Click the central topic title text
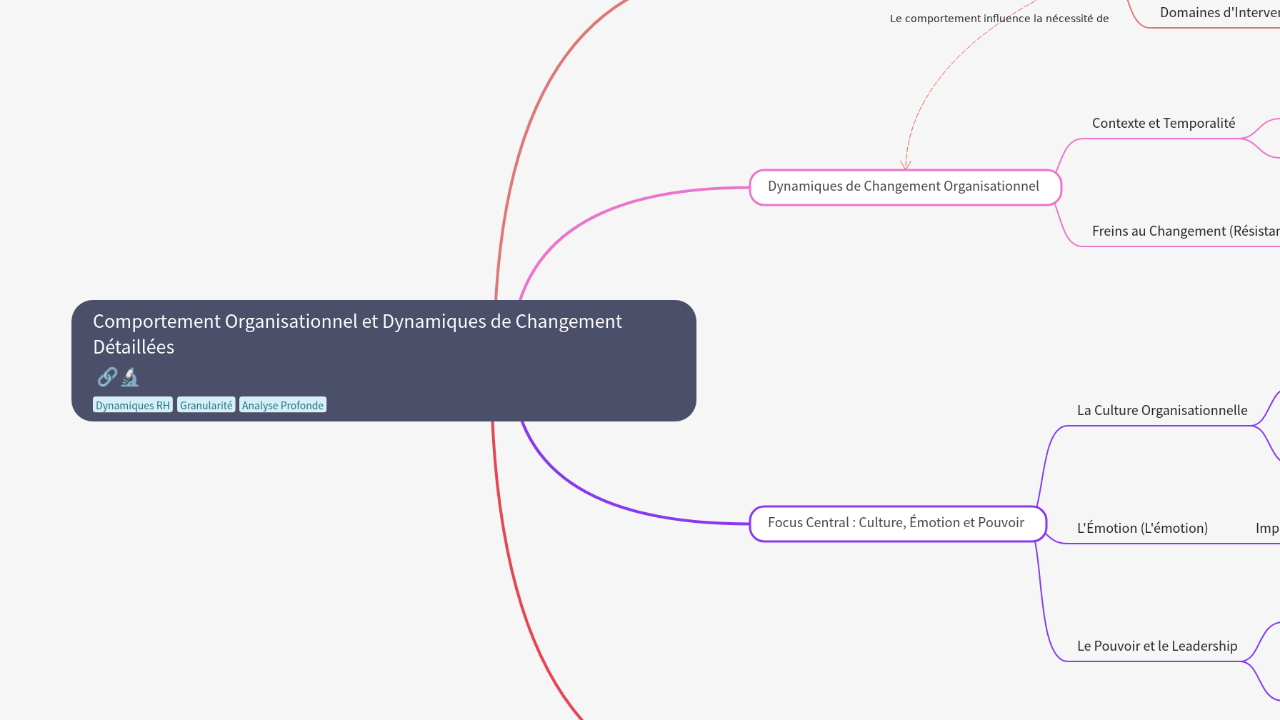 click(x=357, y=334)
